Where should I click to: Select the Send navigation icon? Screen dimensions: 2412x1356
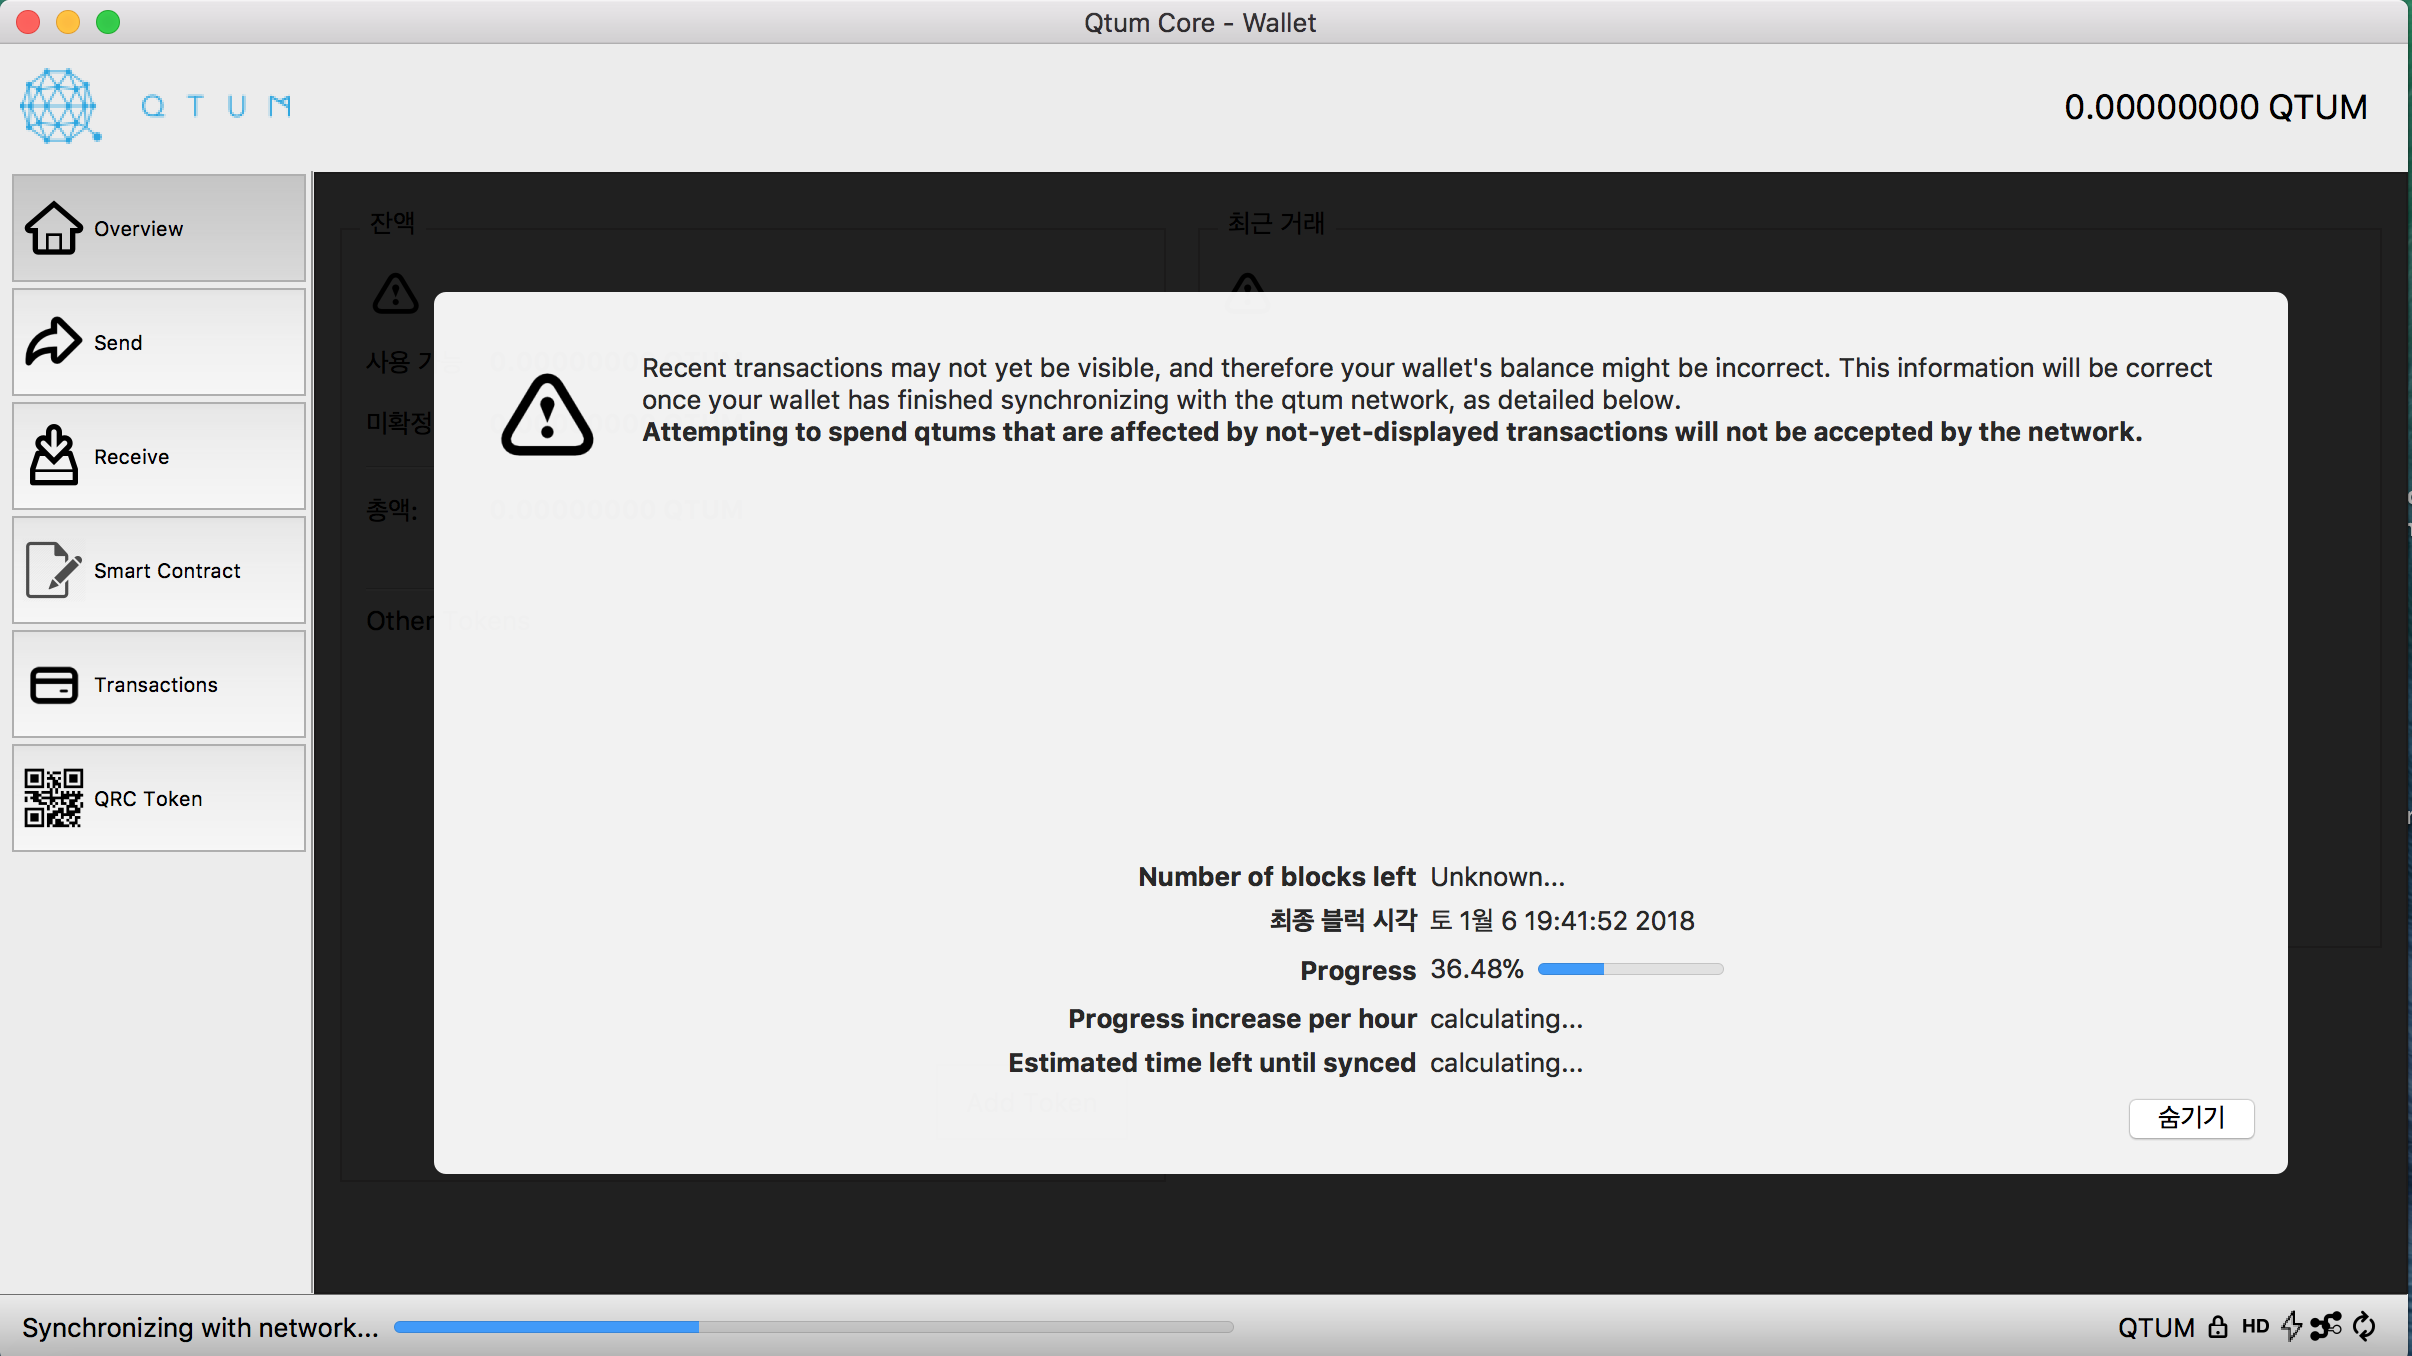click(53, 343)
